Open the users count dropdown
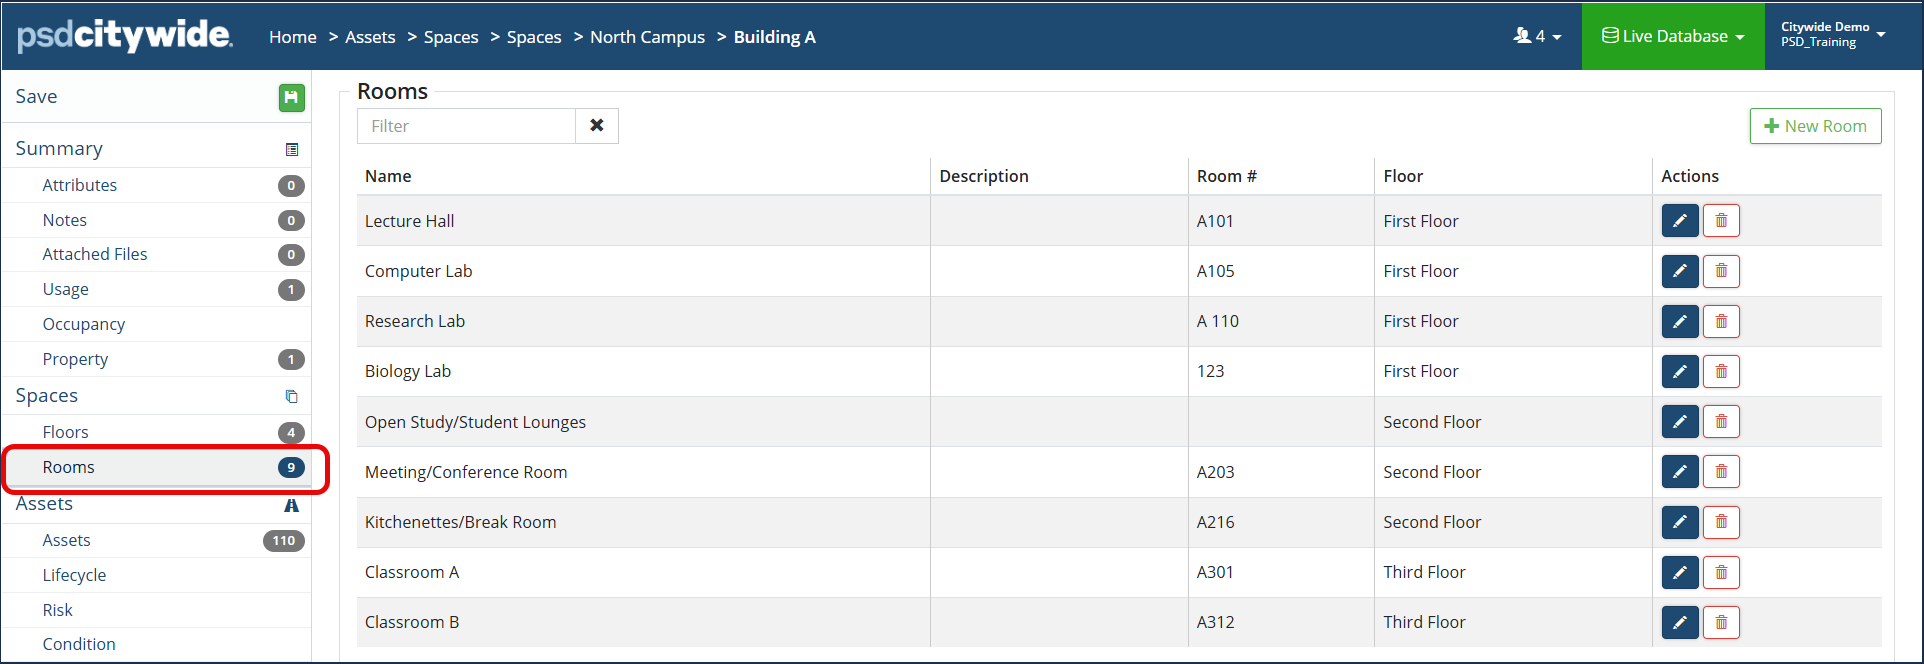The height and width of the screenshot is (664, 1924). [x=1537, y=36]
